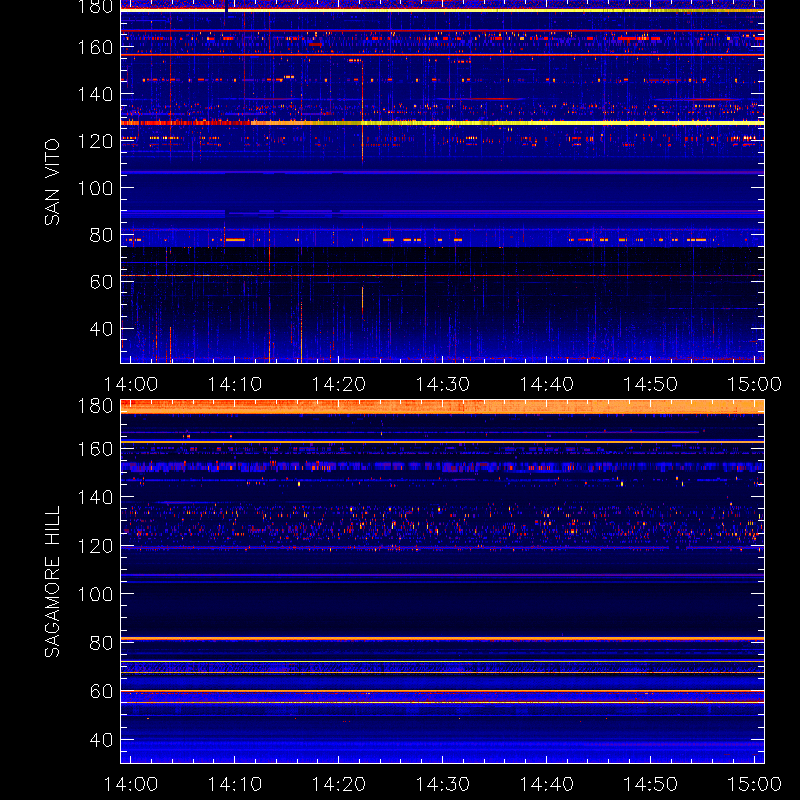Click the 14:50 label under Sagamore Hill plot

pyautogui.click(x=651, y=784)
